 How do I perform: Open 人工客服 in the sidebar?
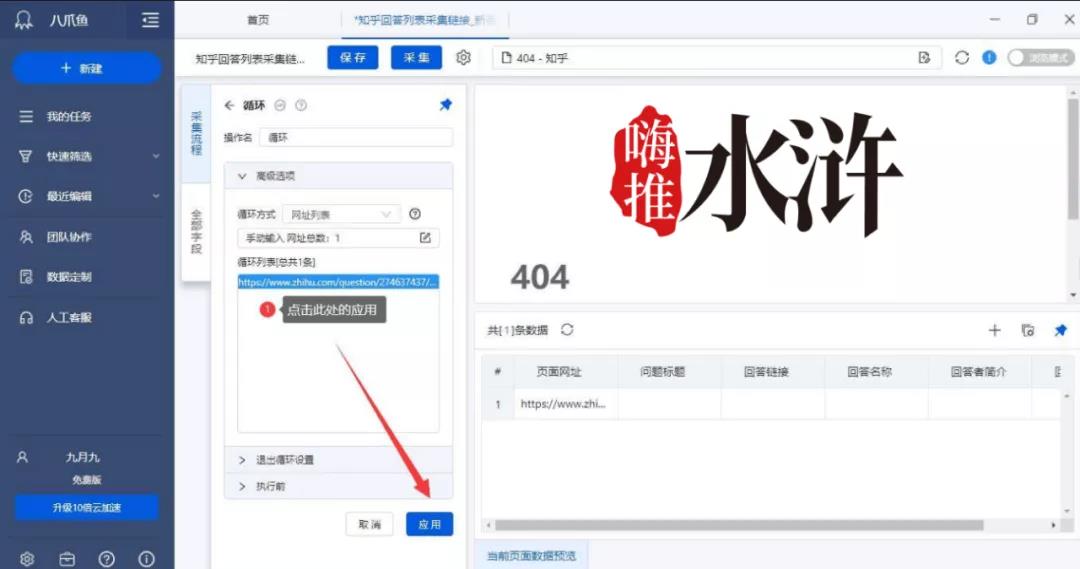click(69, 318)
